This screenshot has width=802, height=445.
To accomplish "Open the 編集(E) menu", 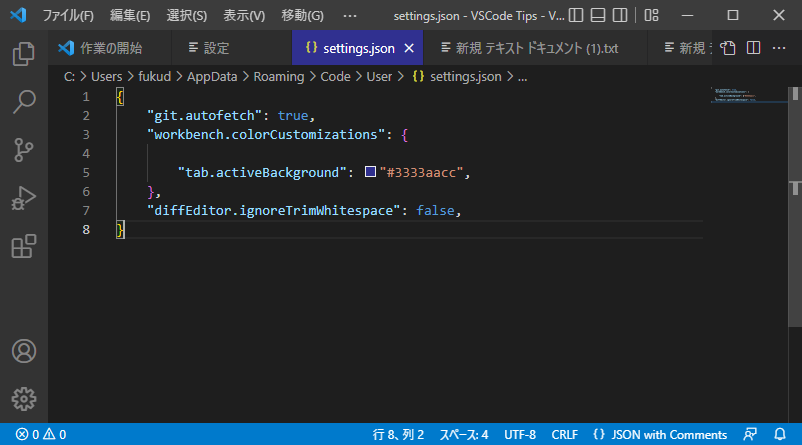I will [x=130, y=15].
